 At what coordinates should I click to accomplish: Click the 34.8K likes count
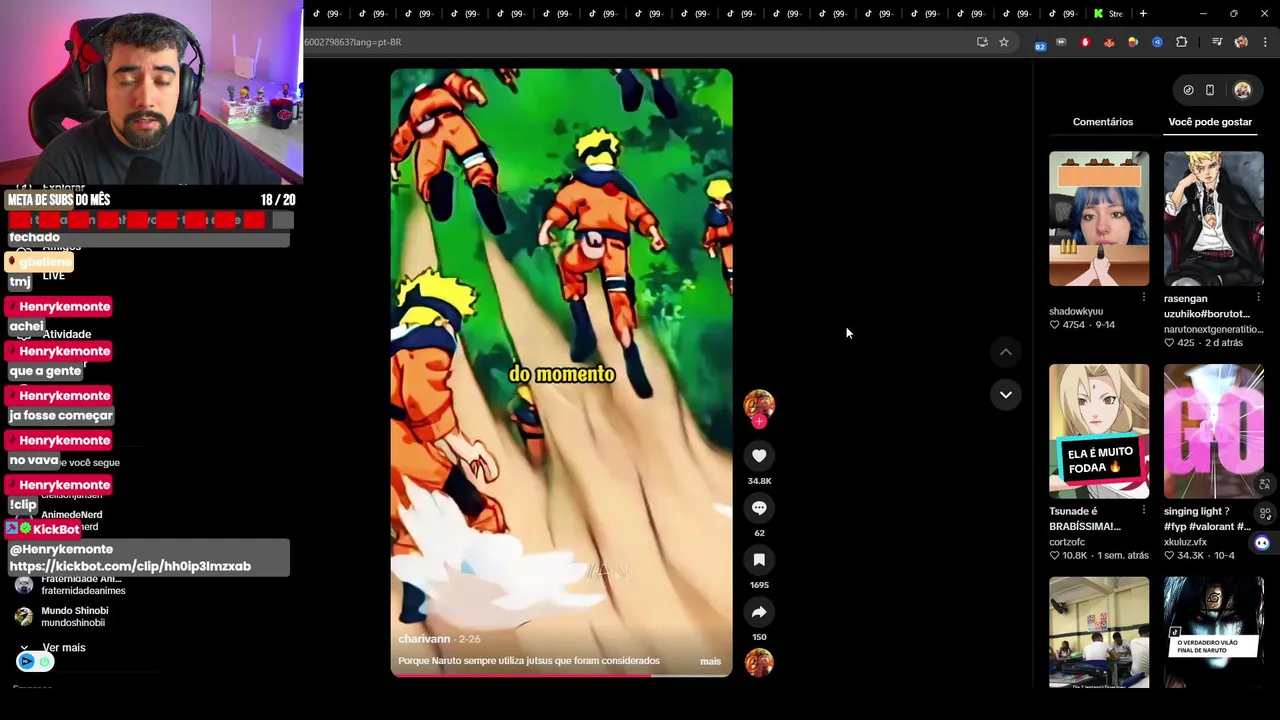pos(759,481)
